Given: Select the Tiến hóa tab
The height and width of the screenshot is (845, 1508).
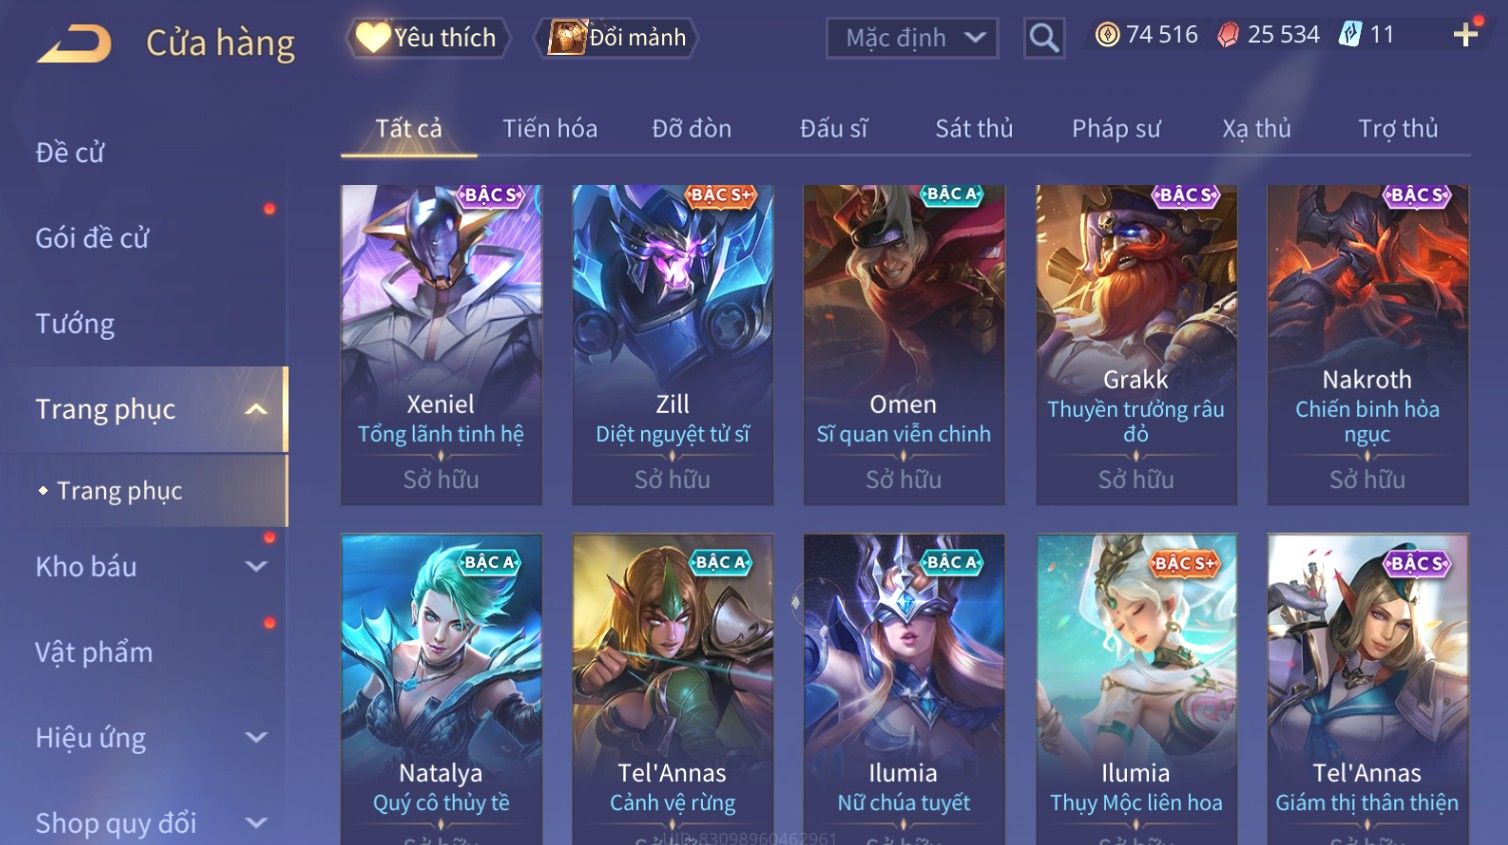Looking at the screenshot, I should click(x=550, y=128).
